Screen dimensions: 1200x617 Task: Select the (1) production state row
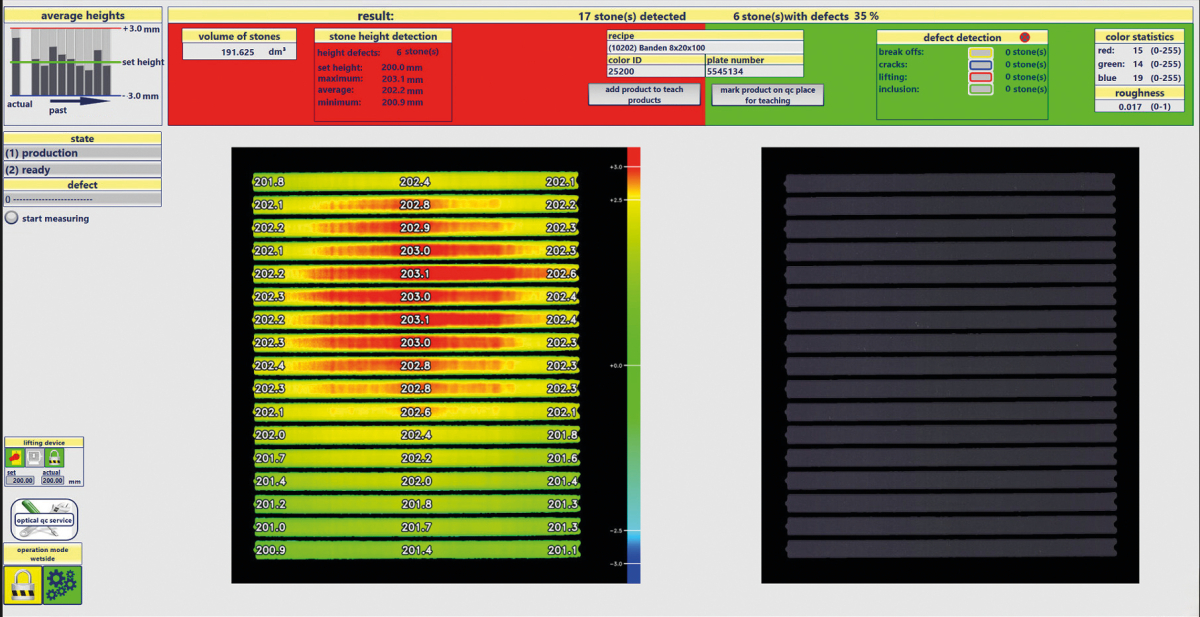82,153
